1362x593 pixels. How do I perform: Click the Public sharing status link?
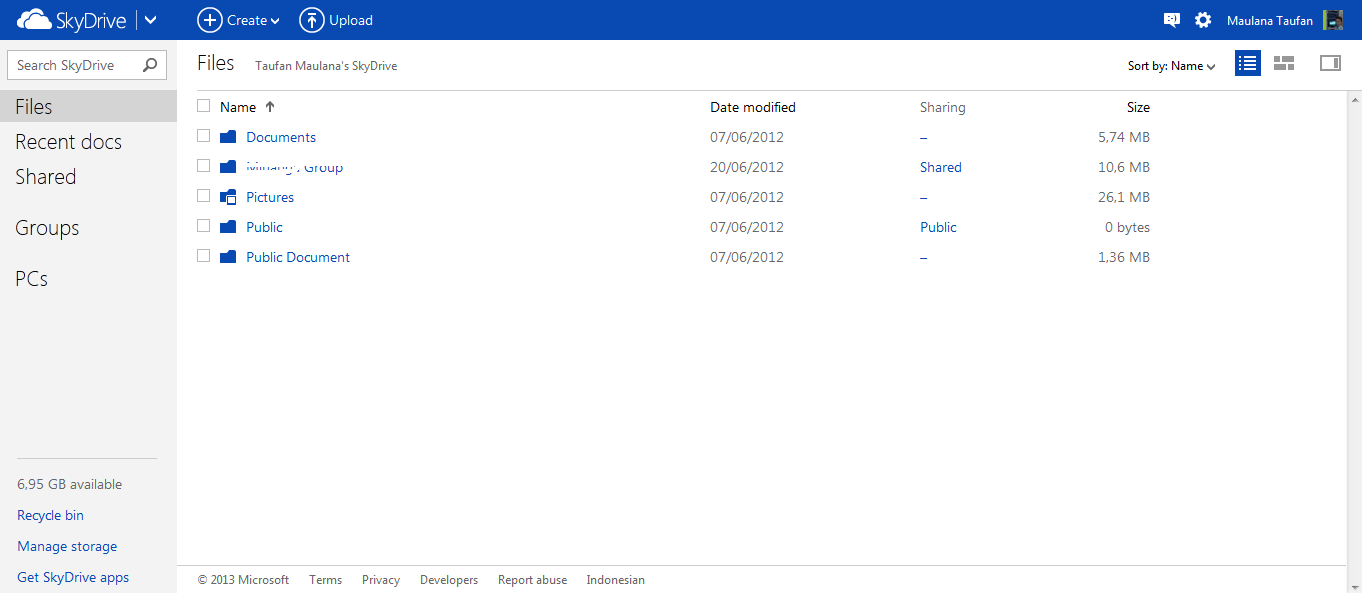click(938, 227)
